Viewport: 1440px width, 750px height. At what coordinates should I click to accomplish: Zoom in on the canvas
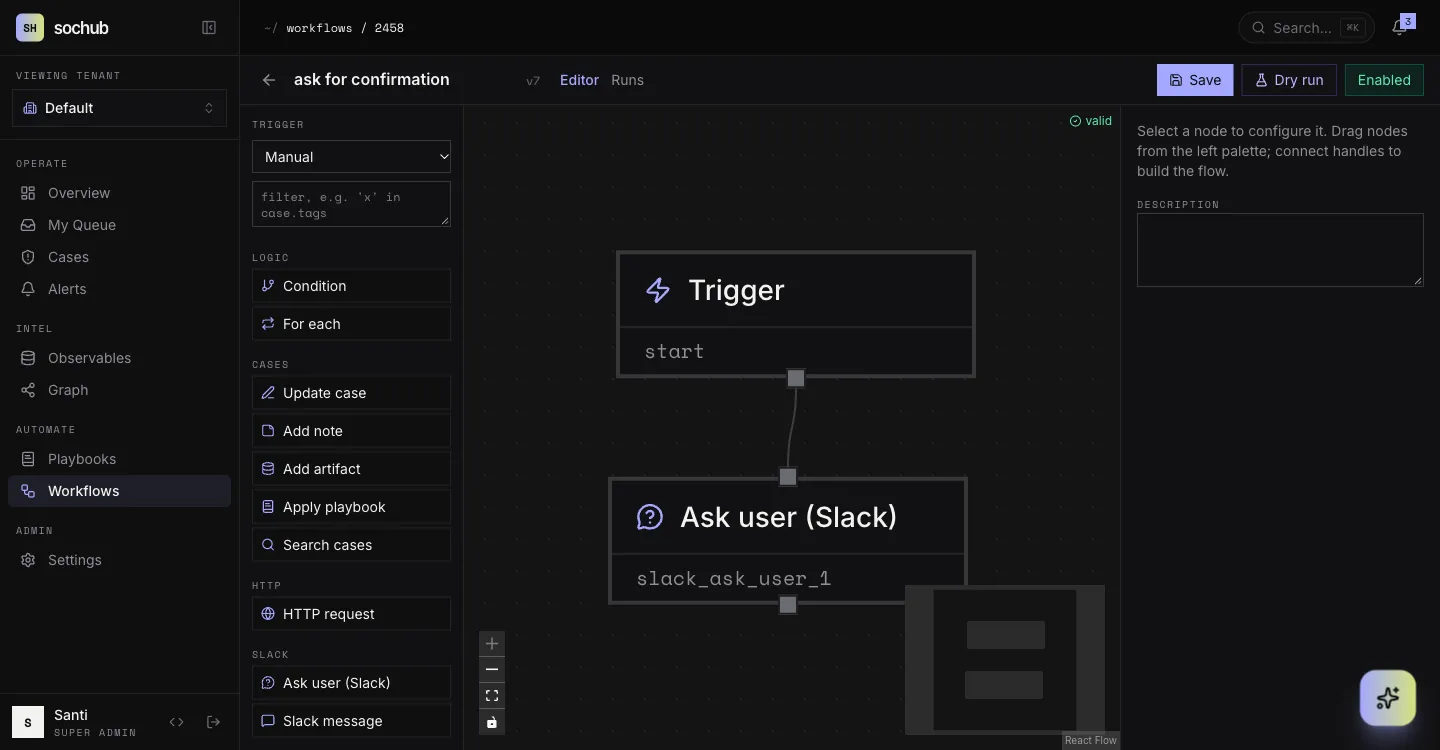[492, 644]
